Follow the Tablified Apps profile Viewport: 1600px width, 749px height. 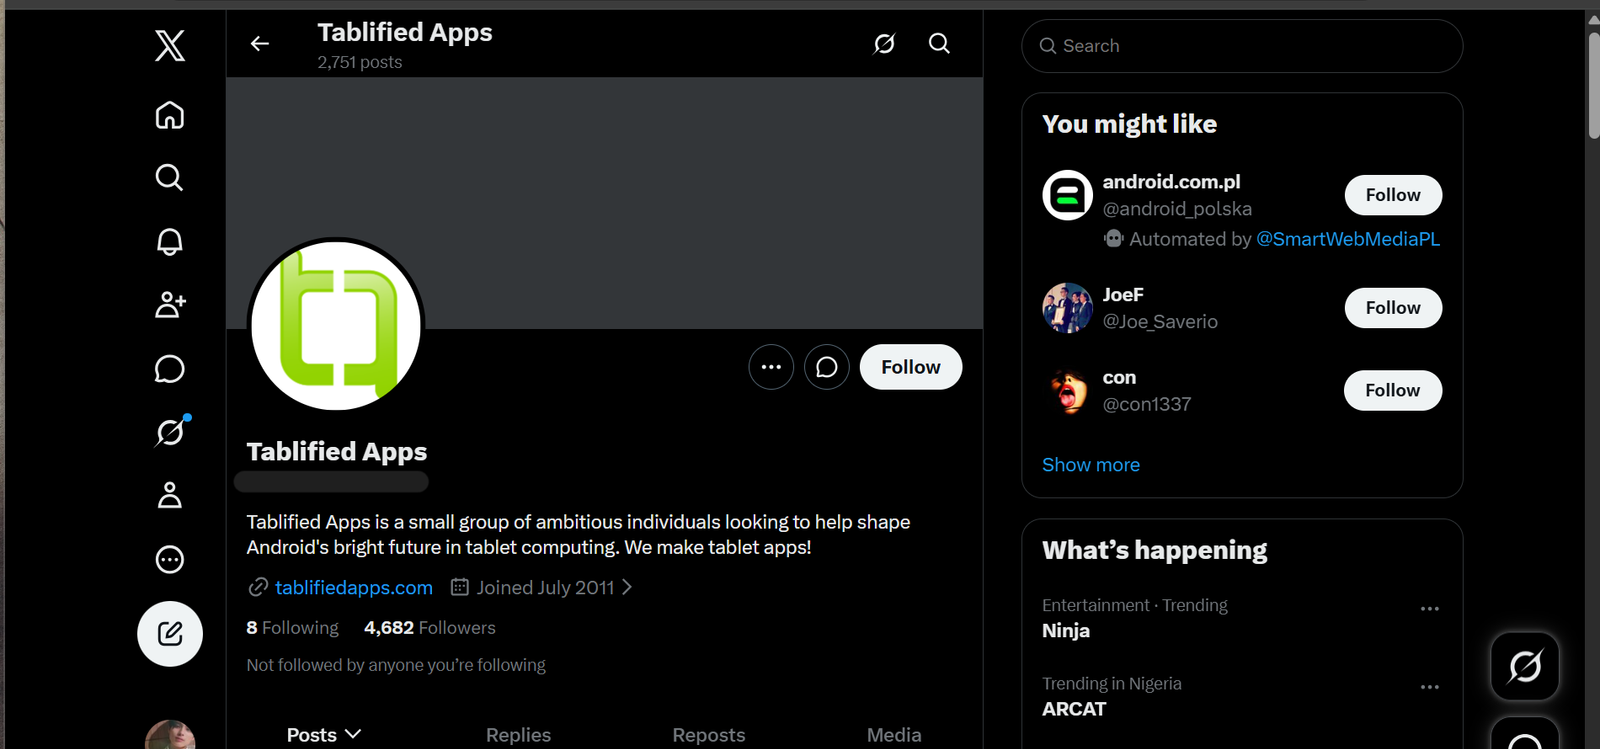tap(911, 367)
